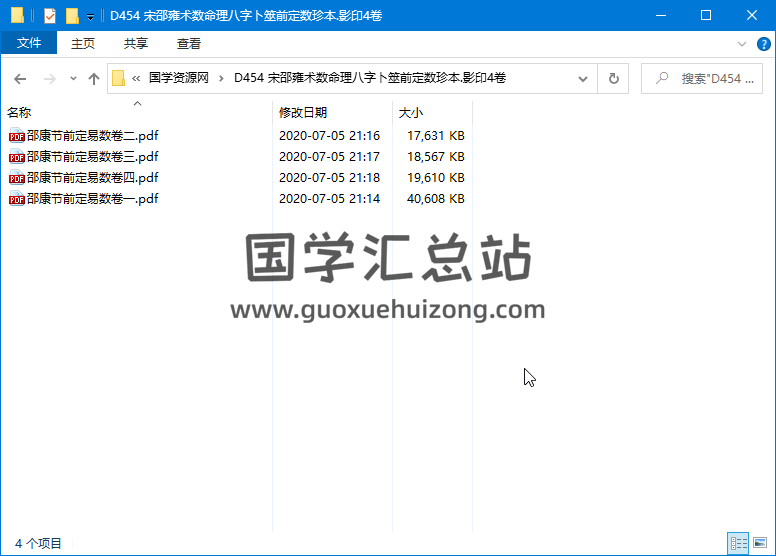Image resolution: width=776 pixels, height=556 pixels.
Task: Expand hidden breadcrumb path chevrons
Action: [x=136, y=78]
